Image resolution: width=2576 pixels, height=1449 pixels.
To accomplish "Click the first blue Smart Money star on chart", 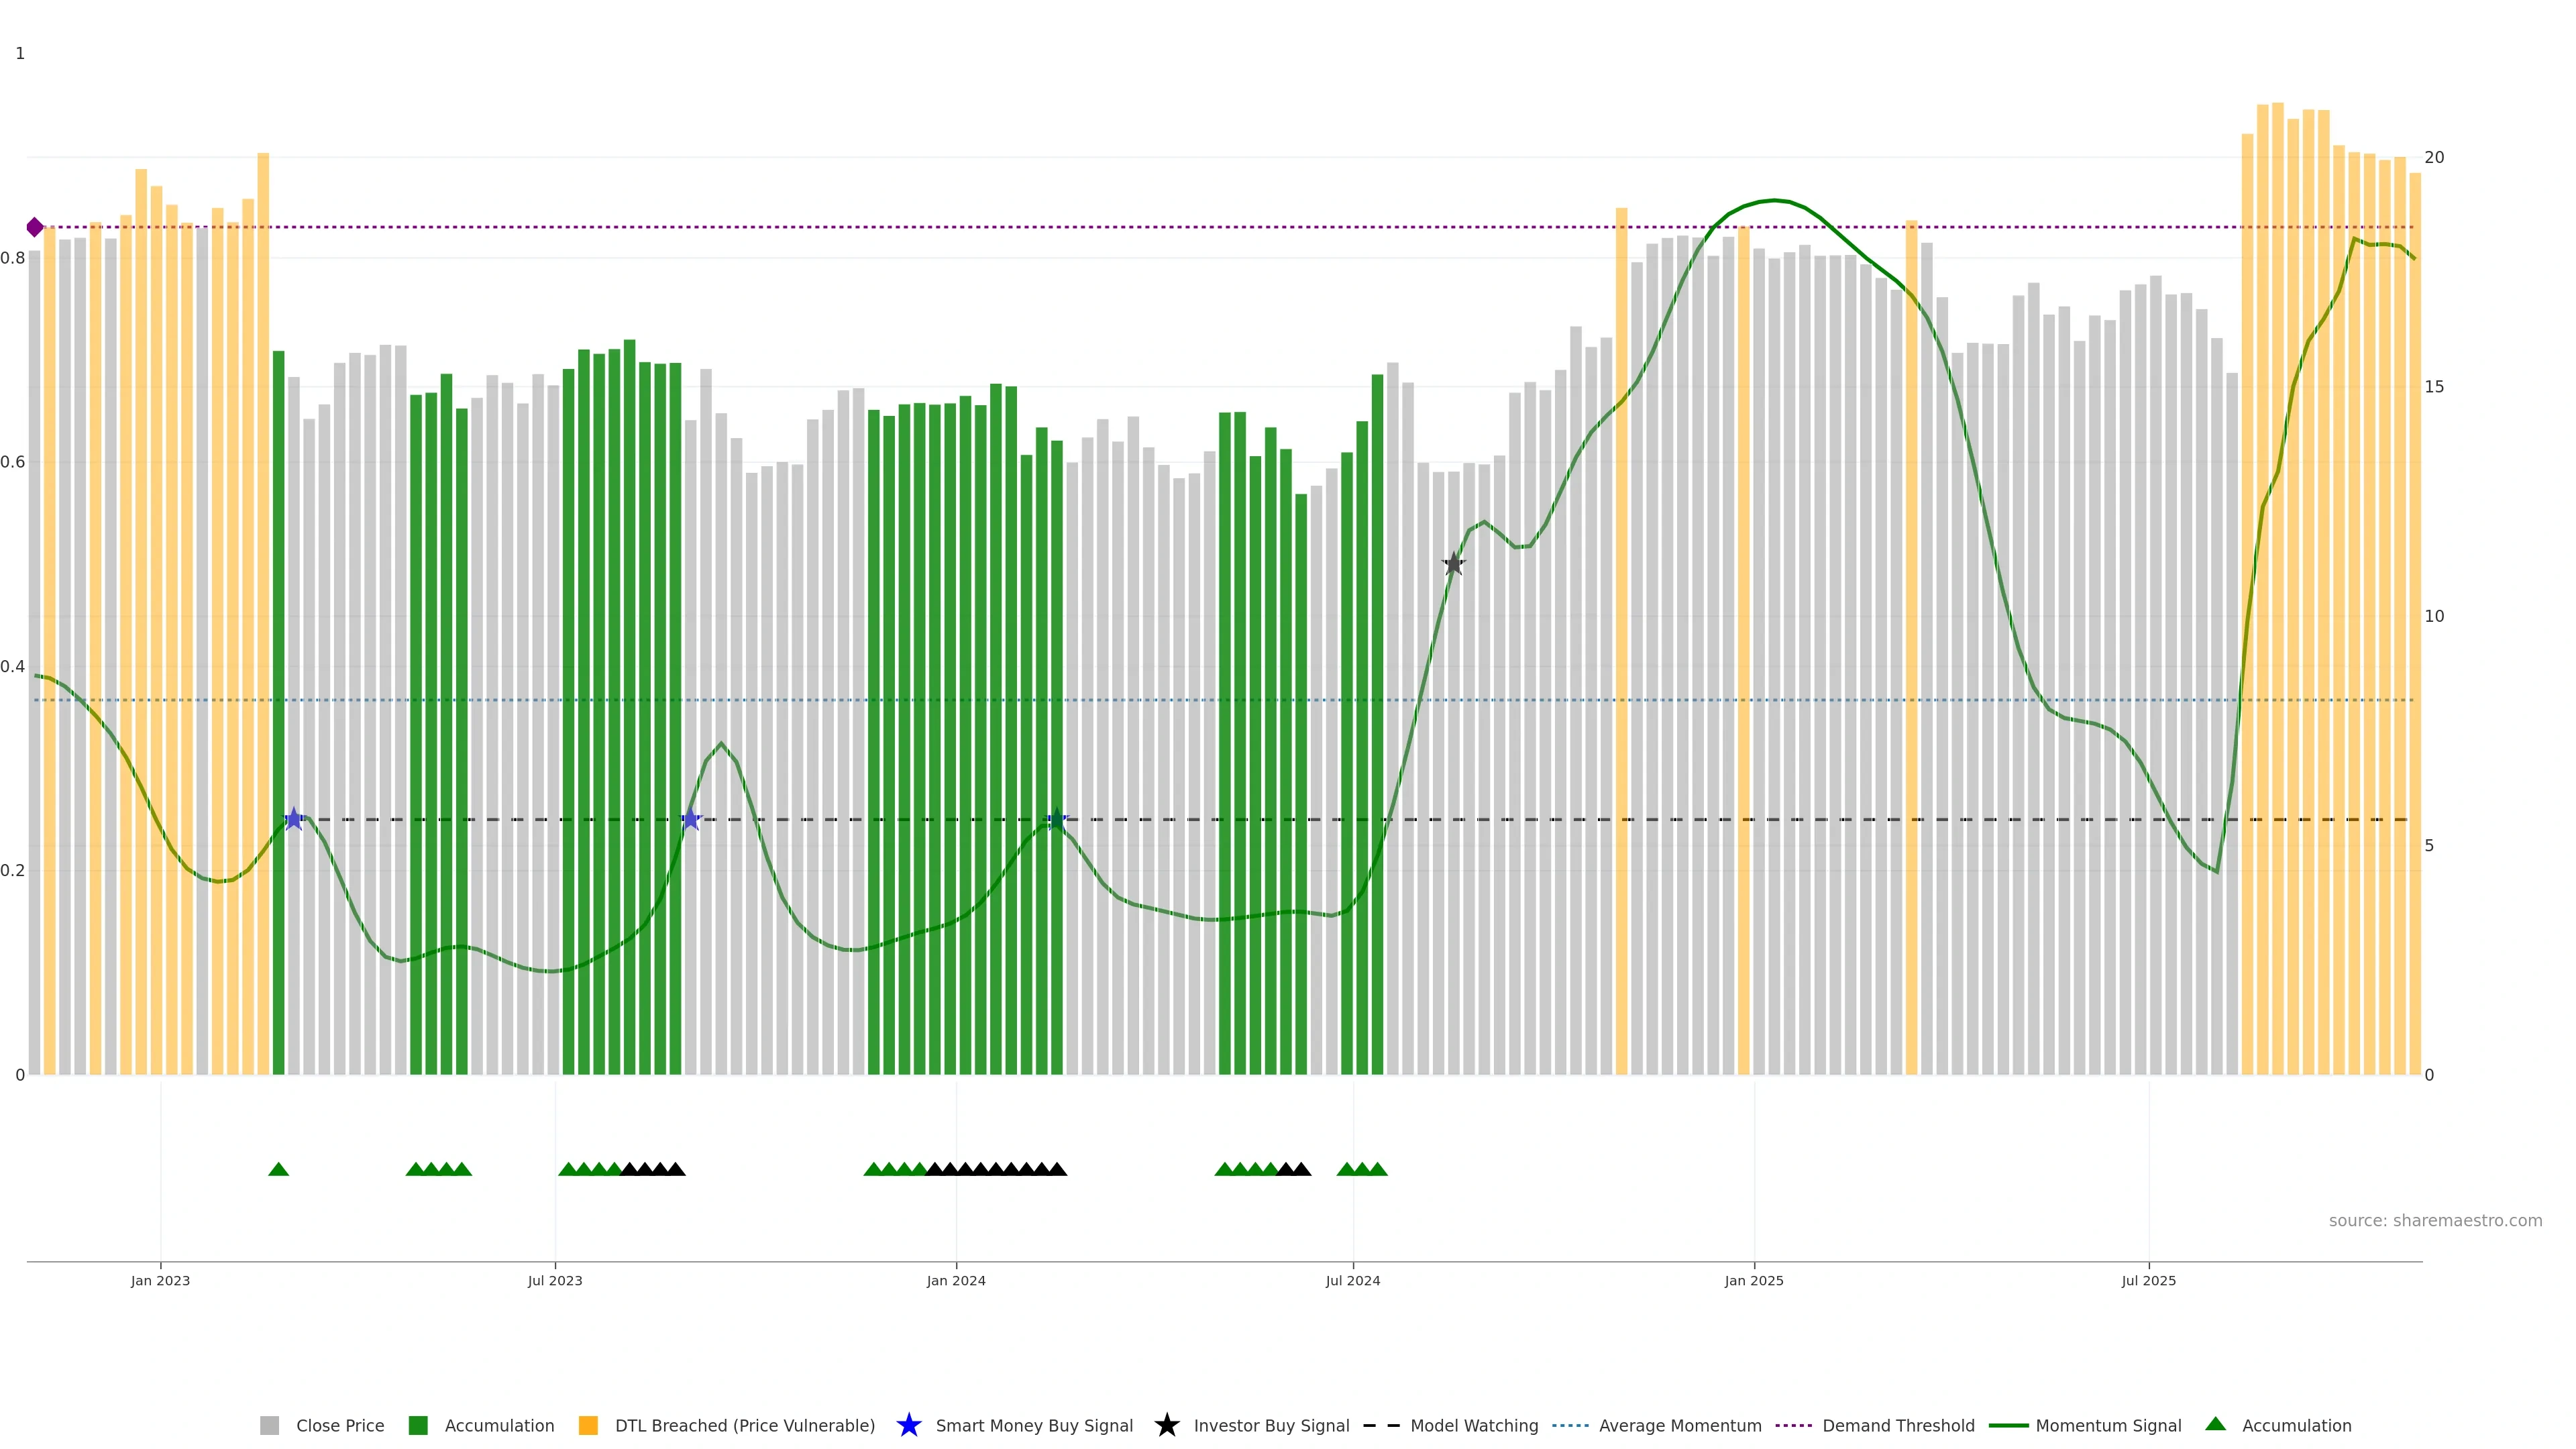I will click(293, 819).
